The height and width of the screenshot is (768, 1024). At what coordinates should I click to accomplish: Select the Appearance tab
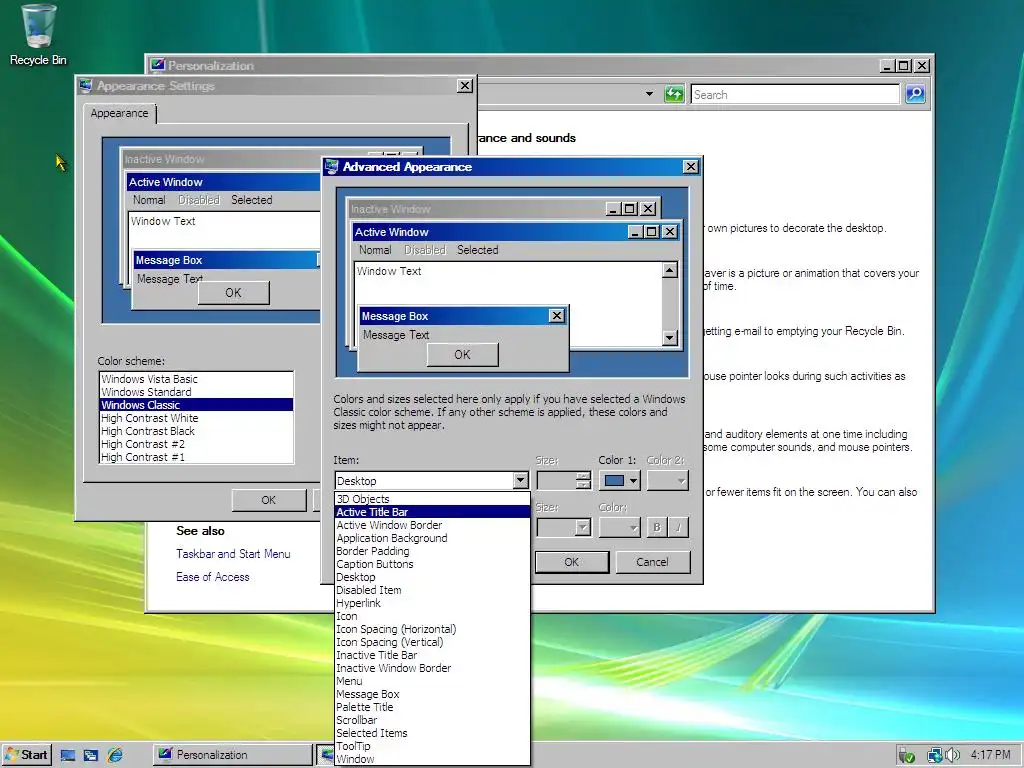pos(120,113)
